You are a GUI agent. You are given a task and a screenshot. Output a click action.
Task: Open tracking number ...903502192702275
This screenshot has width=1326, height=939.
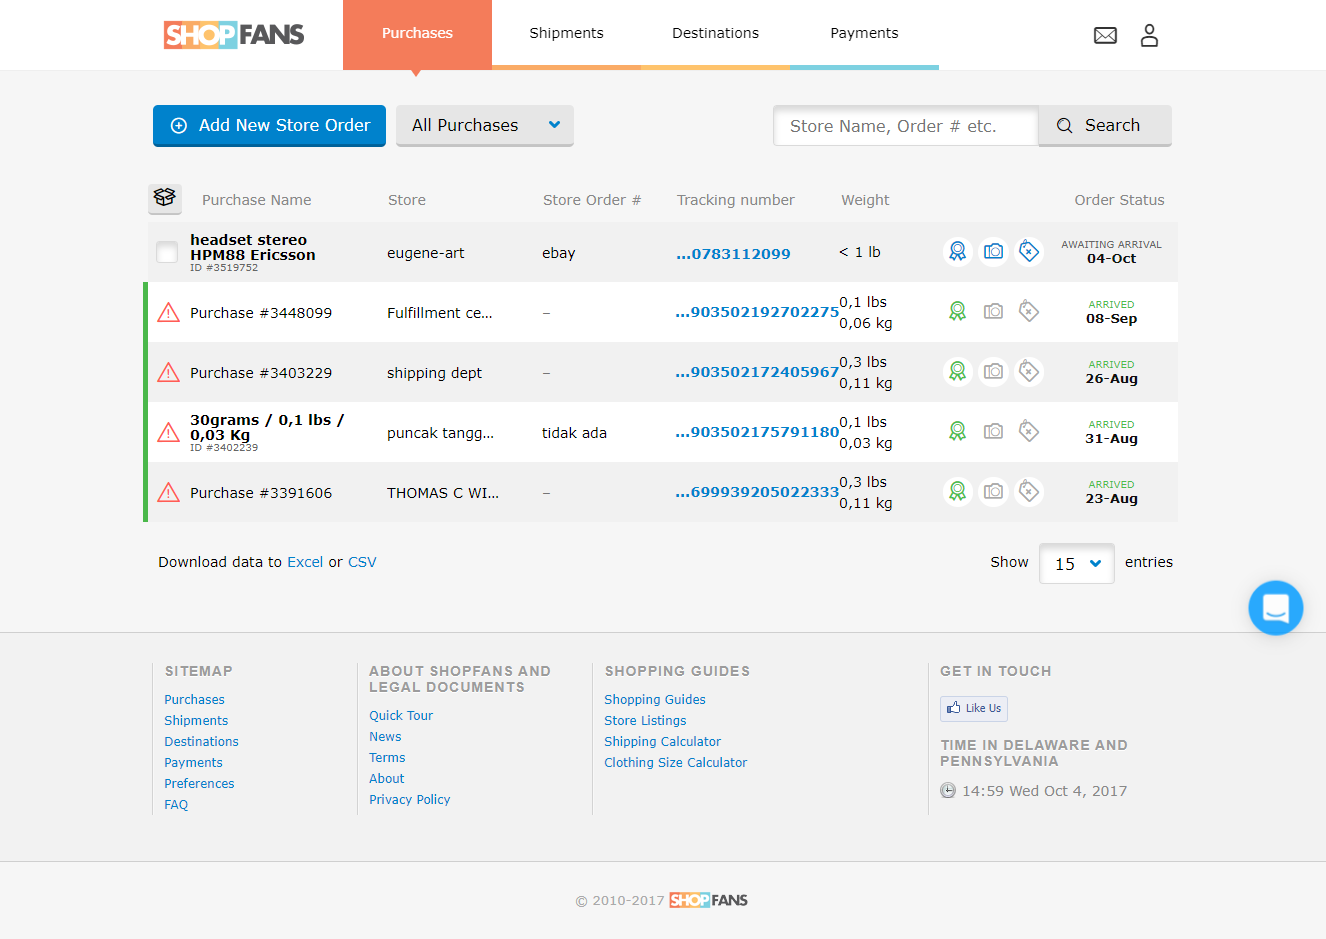(757, 312)
